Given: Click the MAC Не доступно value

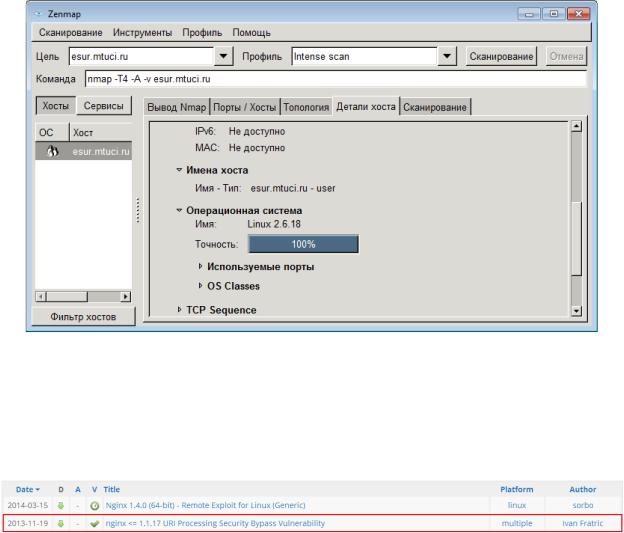Looking at the screenshot, I should 257,148.
